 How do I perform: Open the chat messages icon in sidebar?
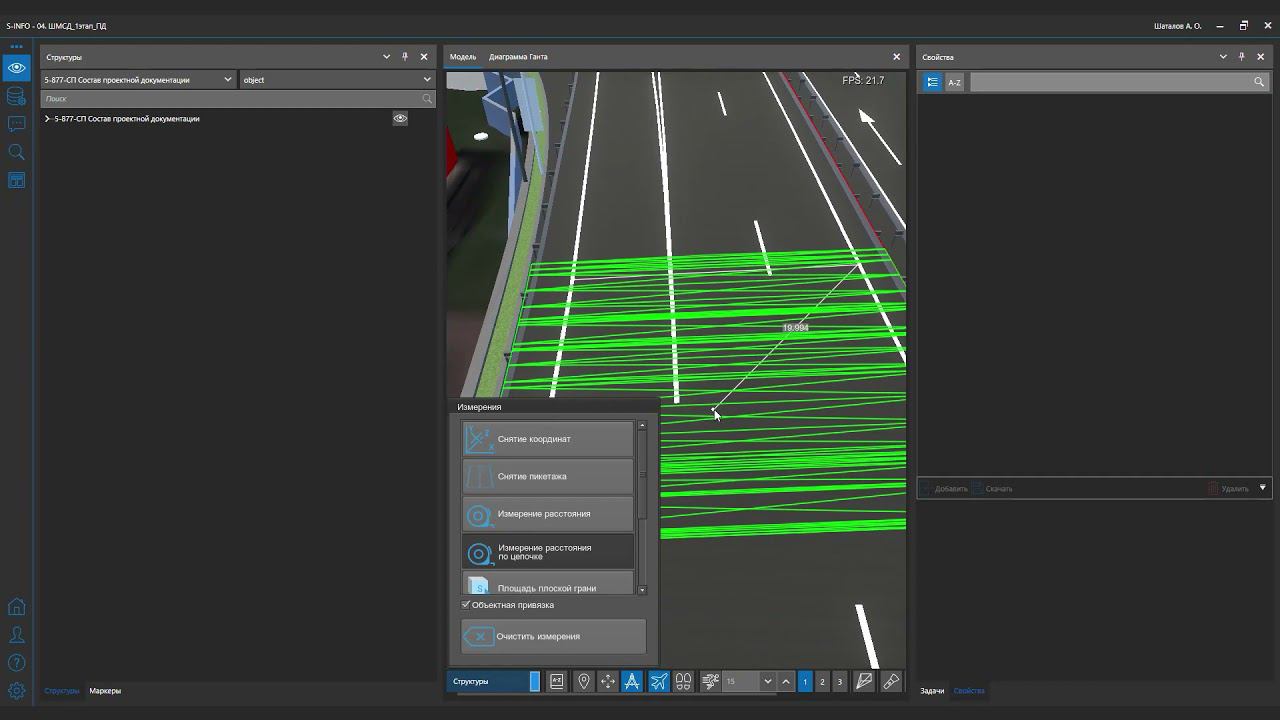(x=16, y=124)
